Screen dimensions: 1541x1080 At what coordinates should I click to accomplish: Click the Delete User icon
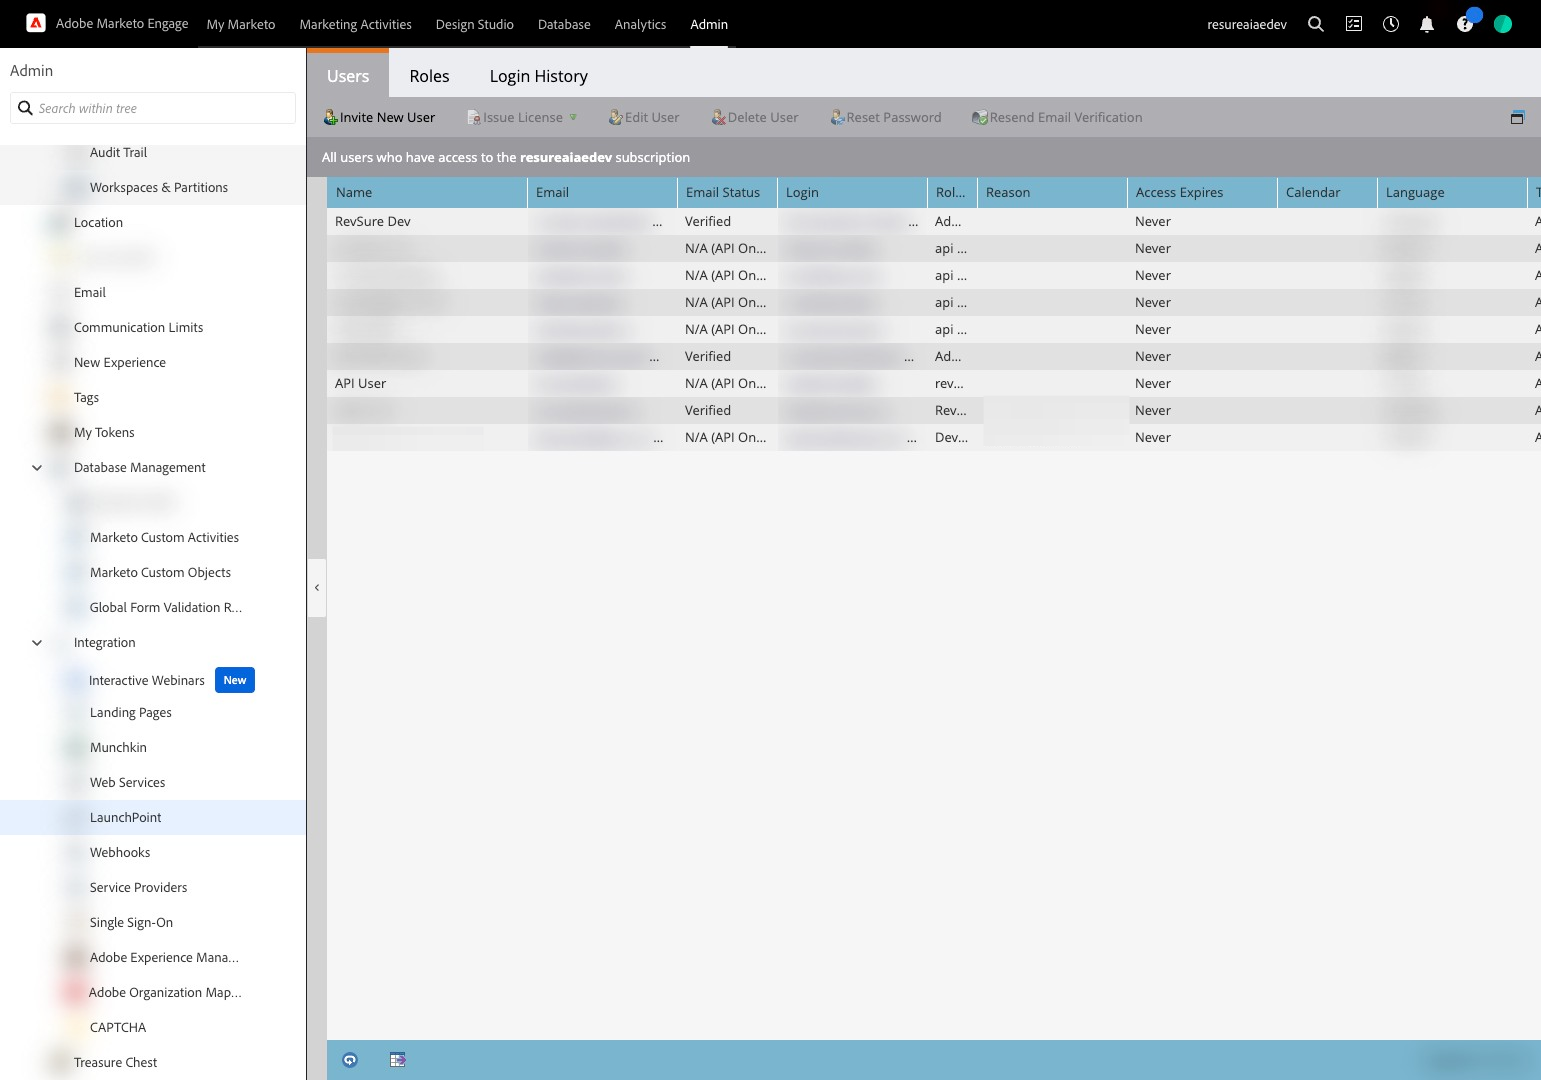(x=719, y=117)
